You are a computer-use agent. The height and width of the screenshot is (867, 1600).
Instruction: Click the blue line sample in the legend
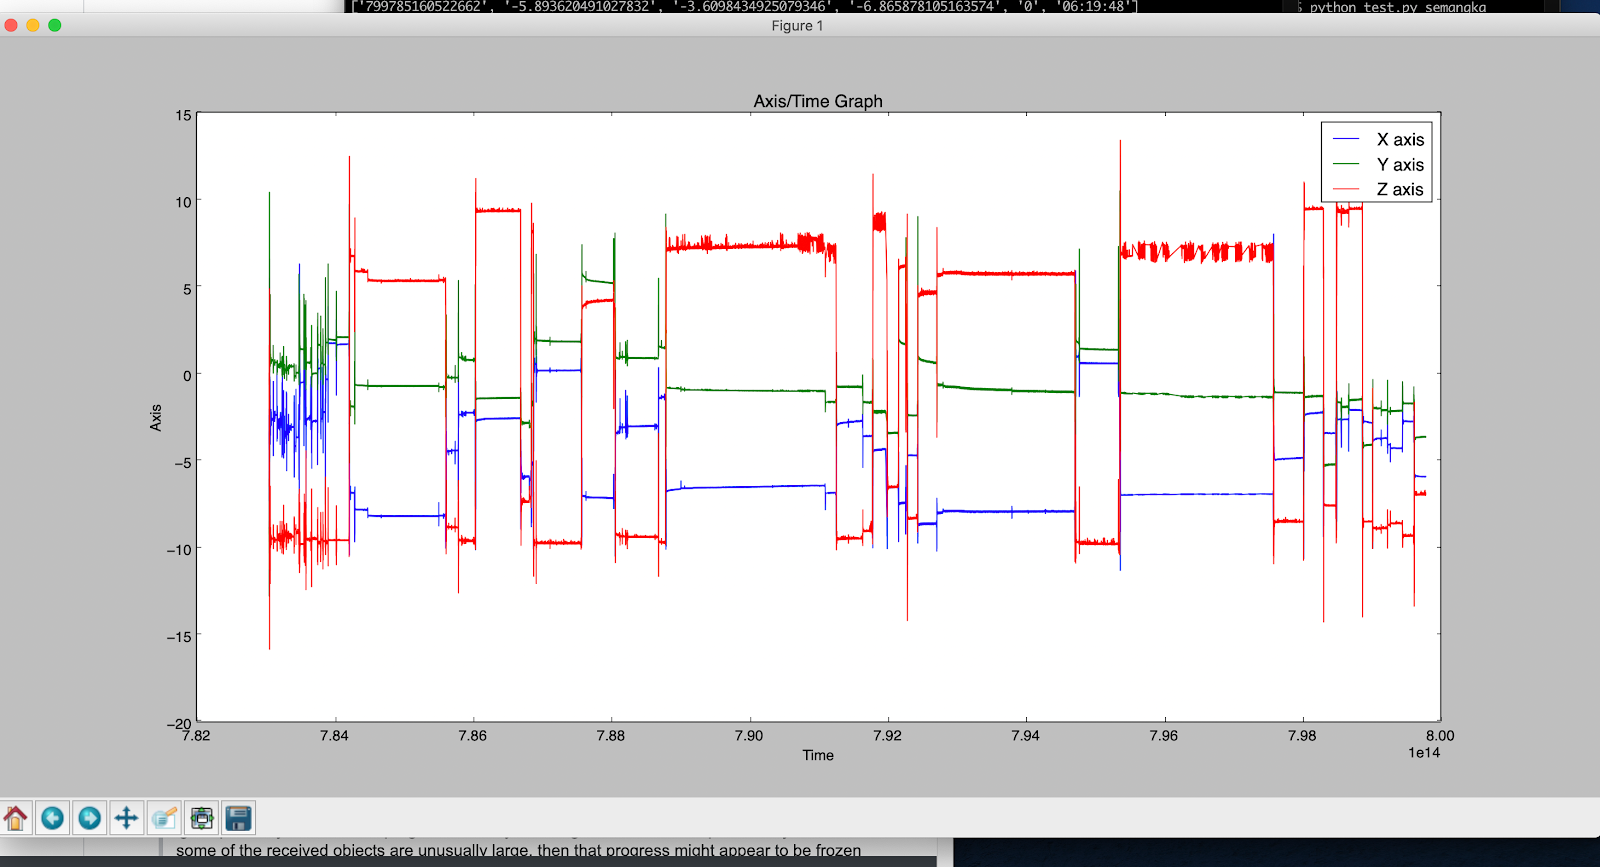coord(1346,139)
